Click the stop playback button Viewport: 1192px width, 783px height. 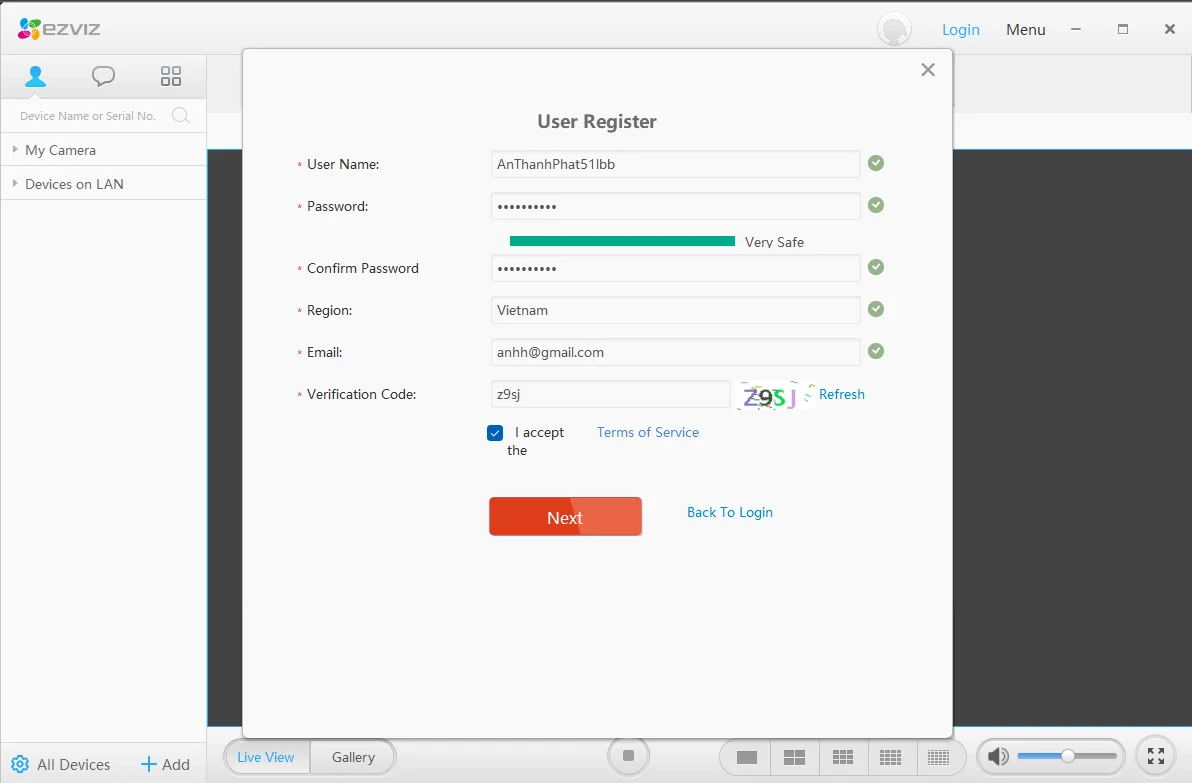coord(628,756)
